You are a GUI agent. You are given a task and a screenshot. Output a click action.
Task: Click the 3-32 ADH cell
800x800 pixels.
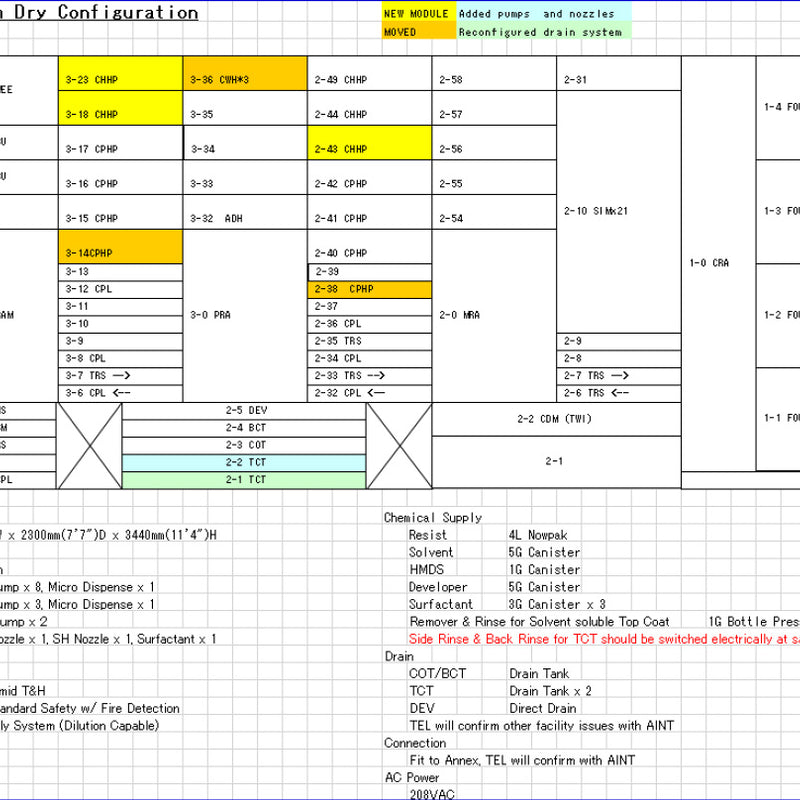click(x=245, y=219)
